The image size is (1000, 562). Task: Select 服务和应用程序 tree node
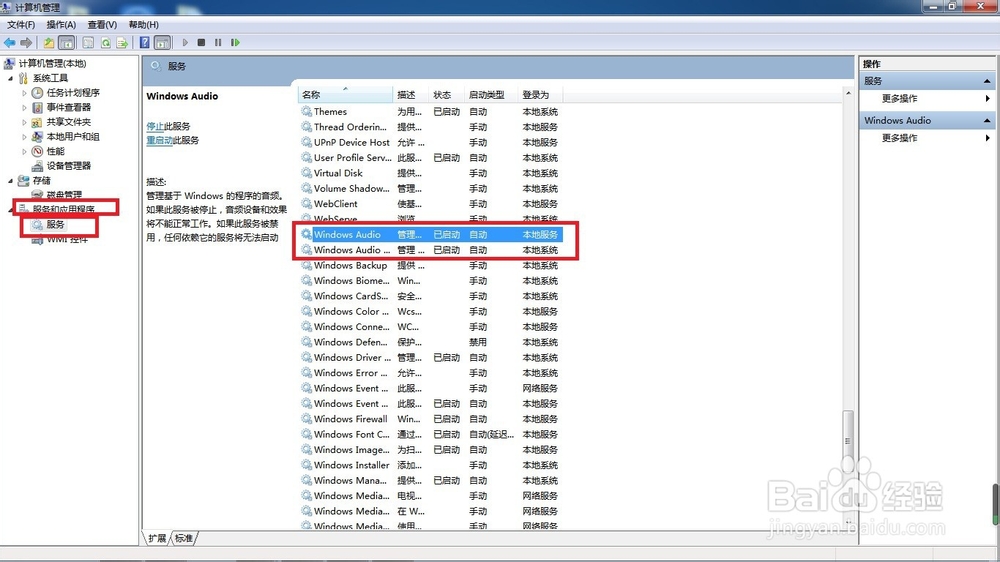click(x=63, y=209)
